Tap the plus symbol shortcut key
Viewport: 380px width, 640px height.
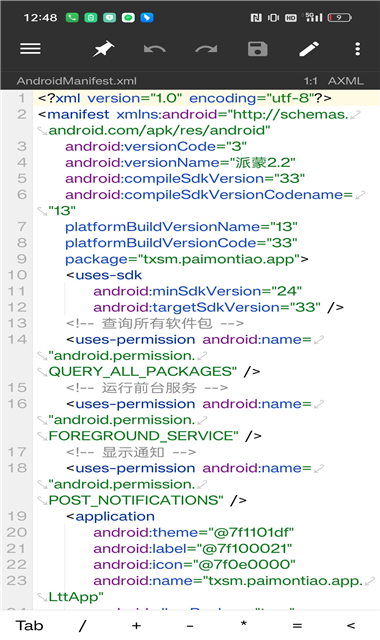[x=136, y=625]
